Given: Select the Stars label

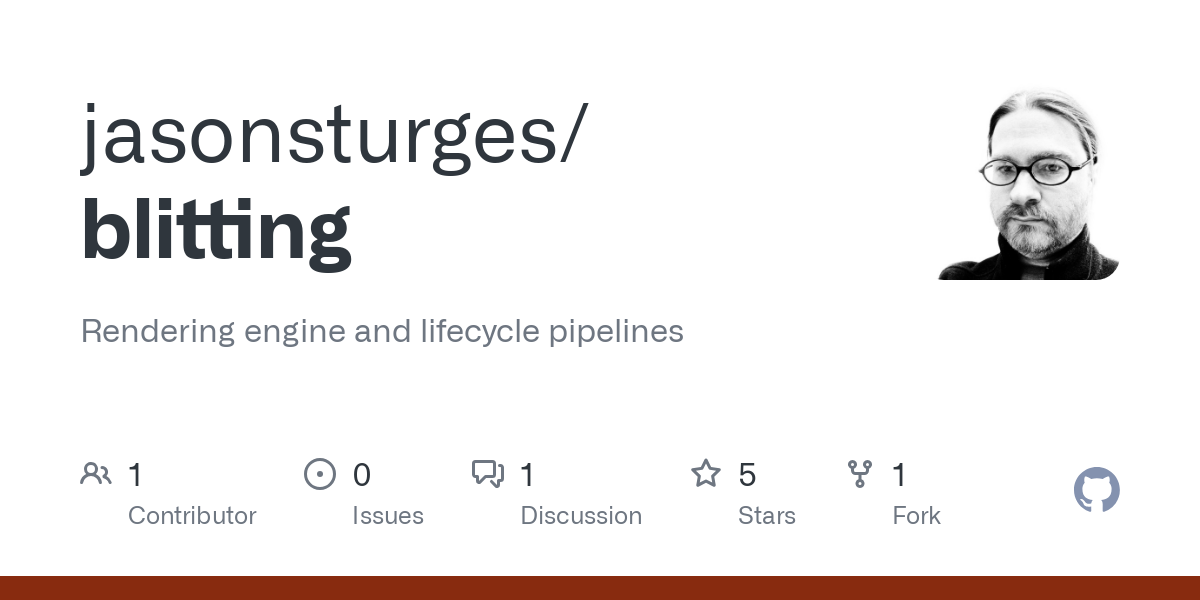Looking at the screenshot, I should 767,516.
